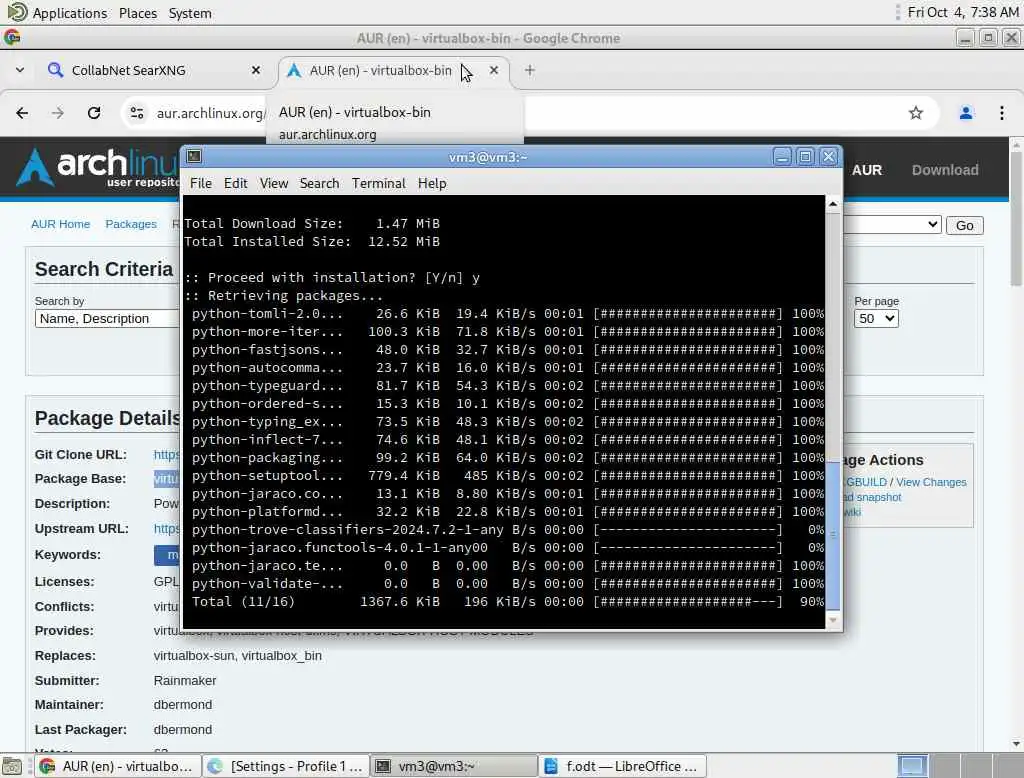Open the terminal File menu
The height and width of the screenshot is (778, 1024).
[x=200, y=184]
